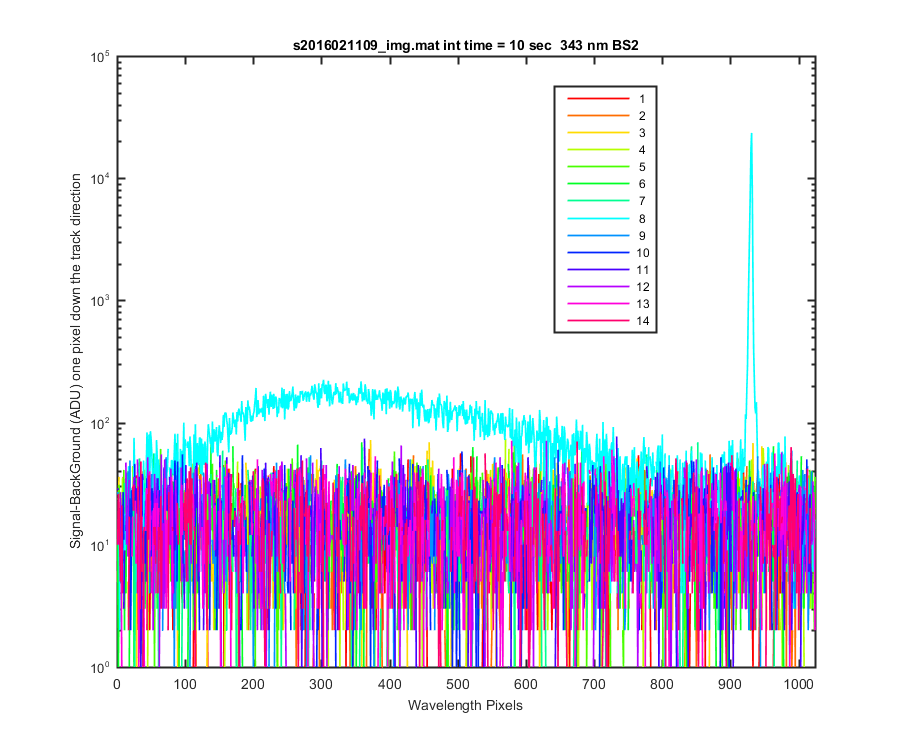Click x-axis tick label 0
Image resolution: width=900 pixels, height=750 pixels.
click(x=117, y=684)
